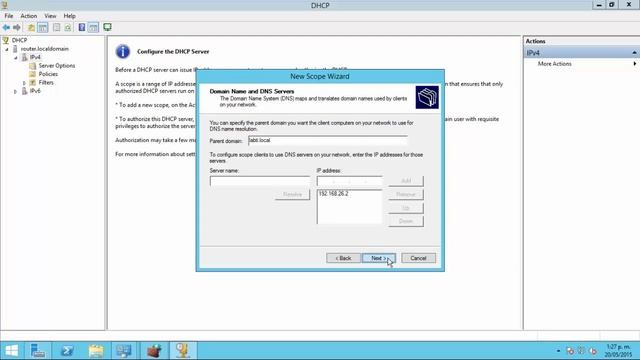
Task: Click the Up one level folder icon
Action: tap(31, 27)
